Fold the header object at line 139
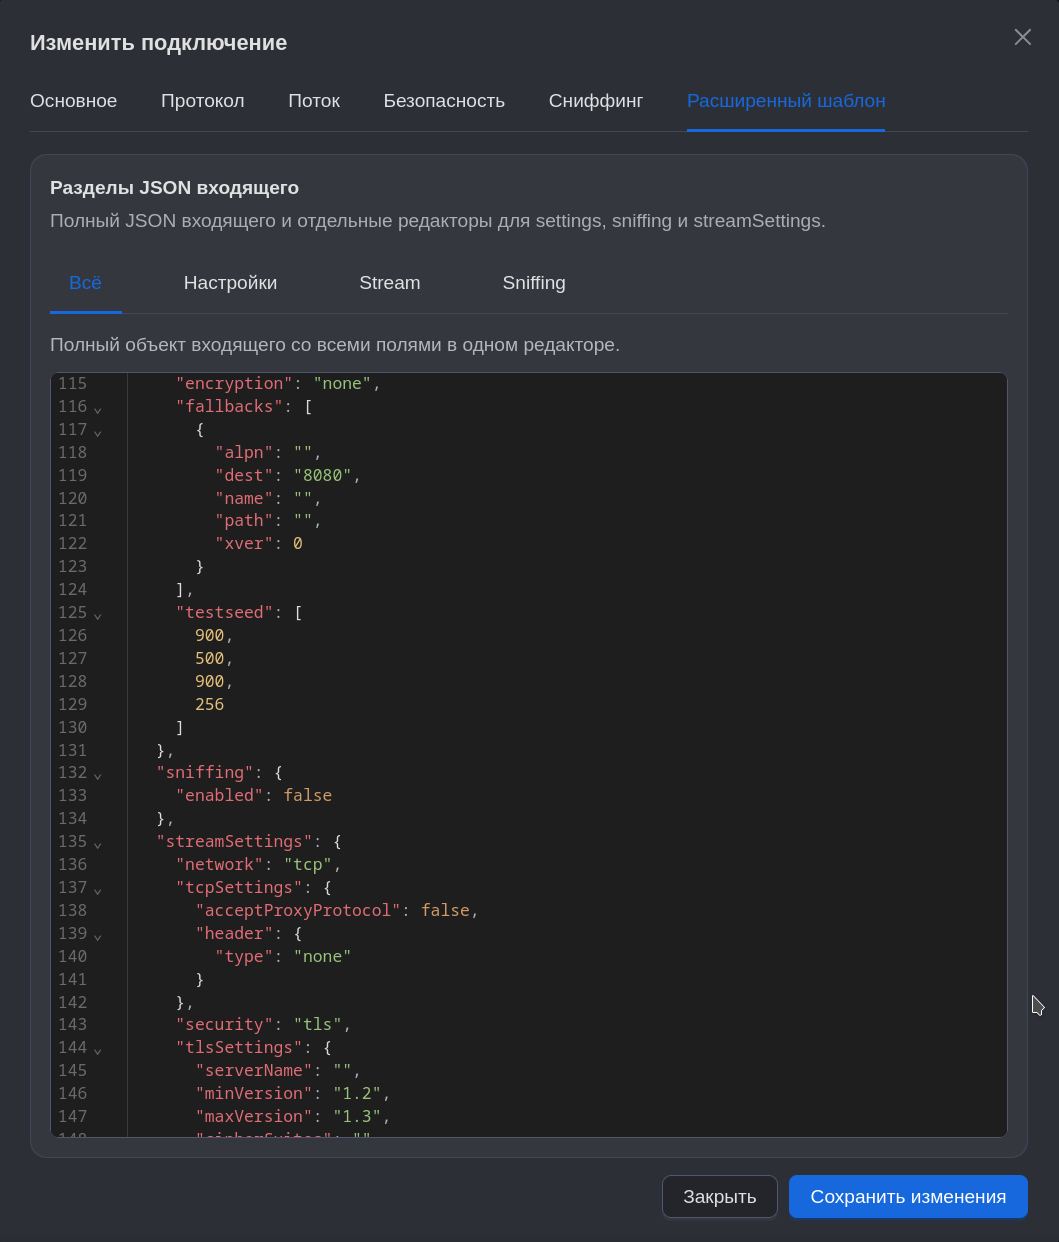1059x1242 pixels. coord(98,935)
